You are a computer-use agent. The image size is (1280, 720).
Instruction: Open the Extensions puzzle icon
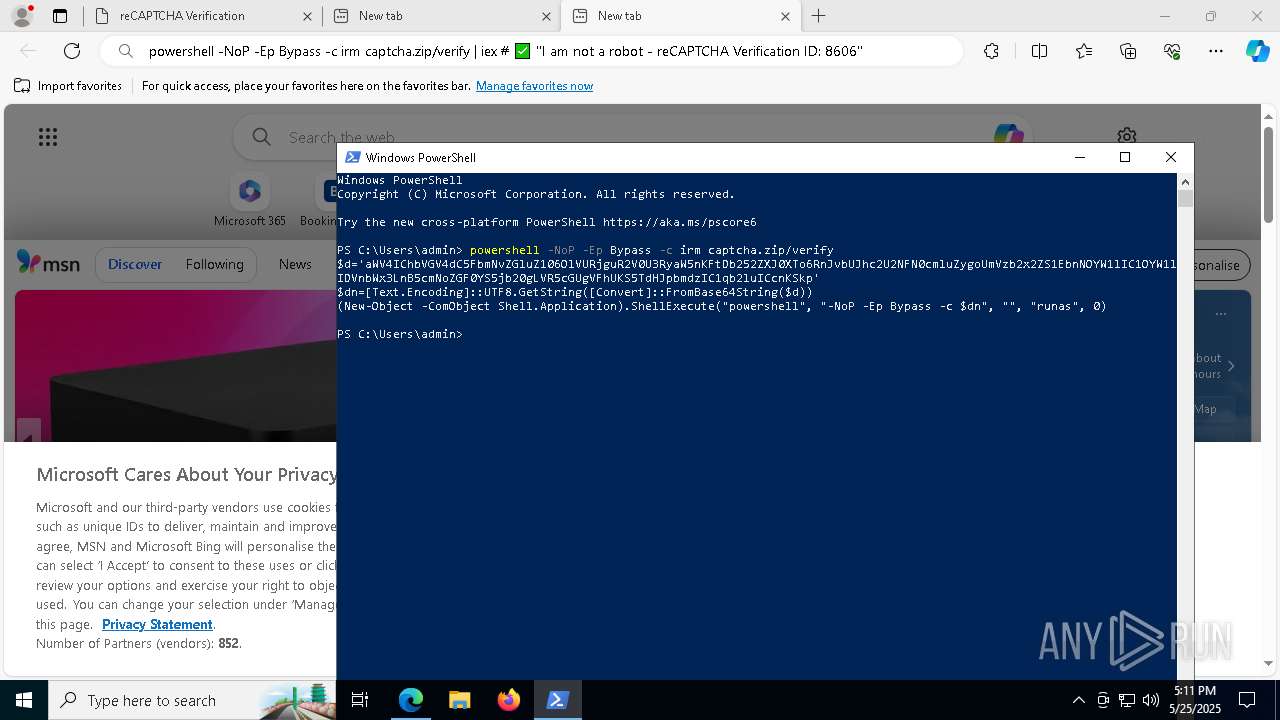tap(991, 51)
